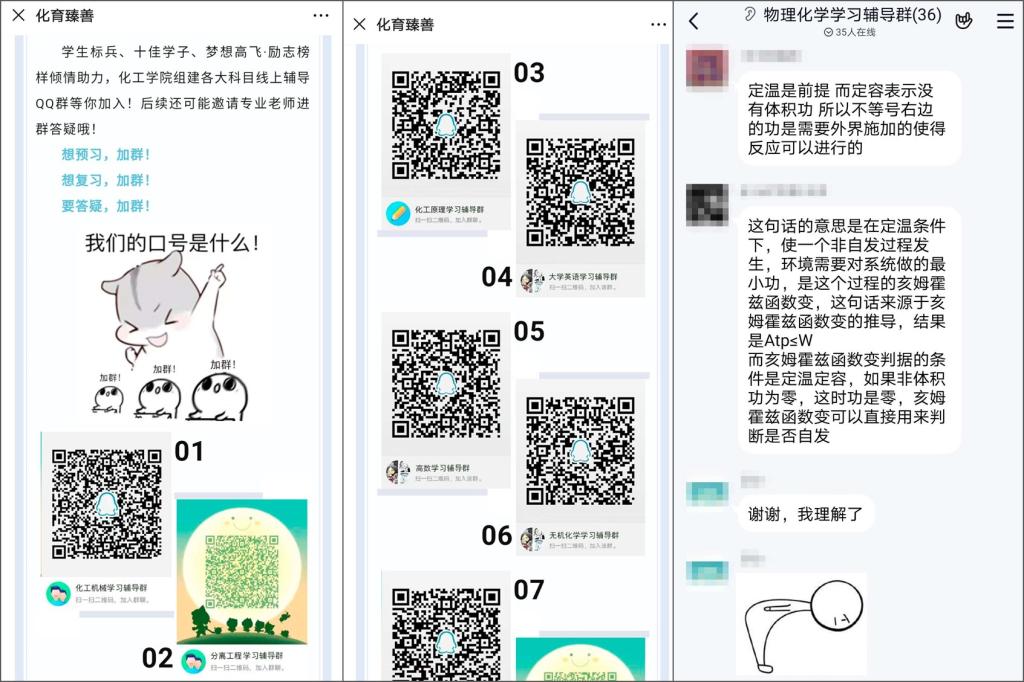1024x682 pixels.
Task: Click the group title 物理化学学习辅导群(36)
Action: pyautogui.click(x=852, y=14)
